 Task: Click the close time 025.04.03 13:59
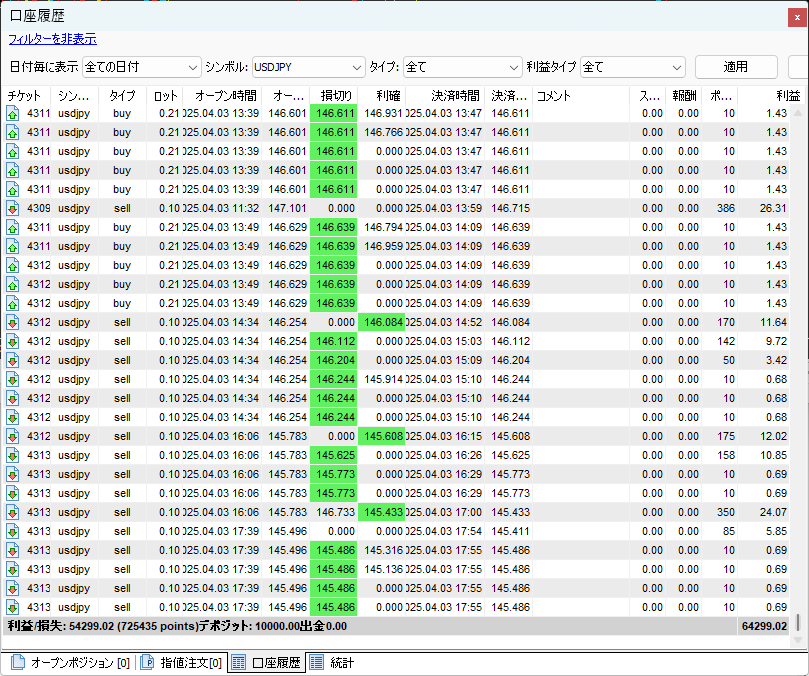point(444,208)
